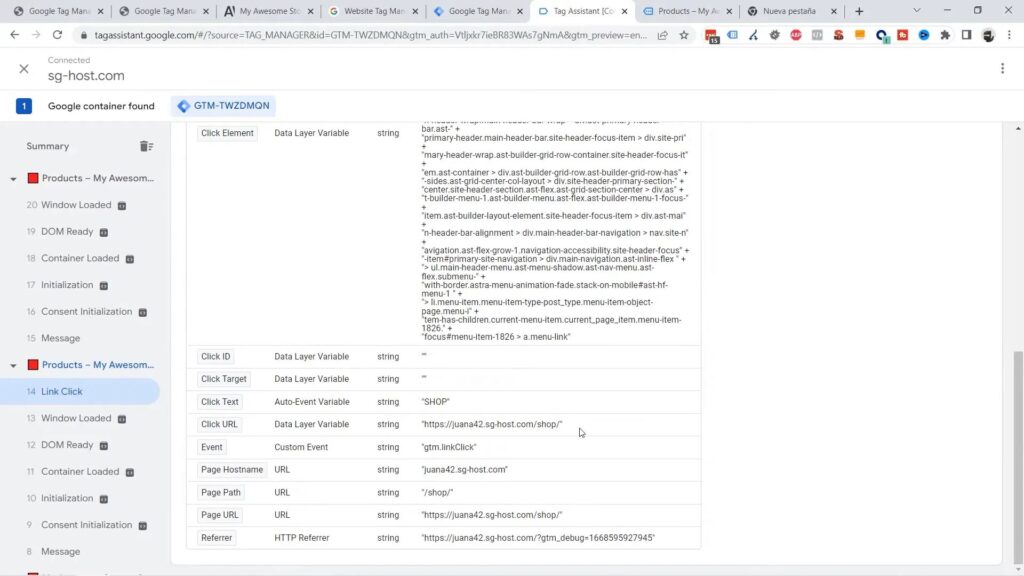Click the Click Element variable chip

tap(227, 133)
